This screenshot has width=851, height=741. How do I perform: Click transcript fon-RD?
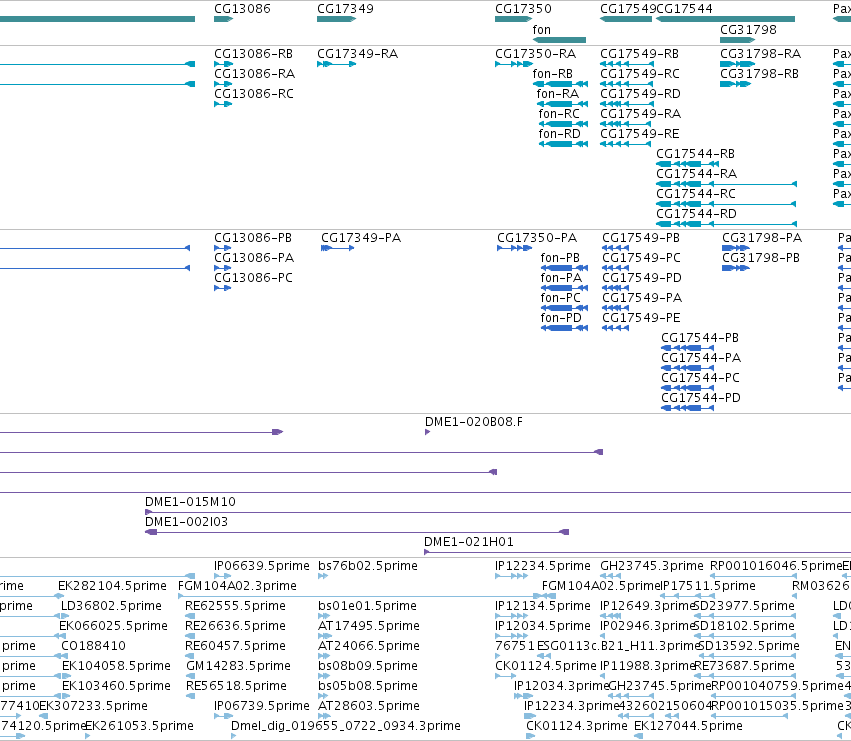pyautogui.click(x=560, y=134)
